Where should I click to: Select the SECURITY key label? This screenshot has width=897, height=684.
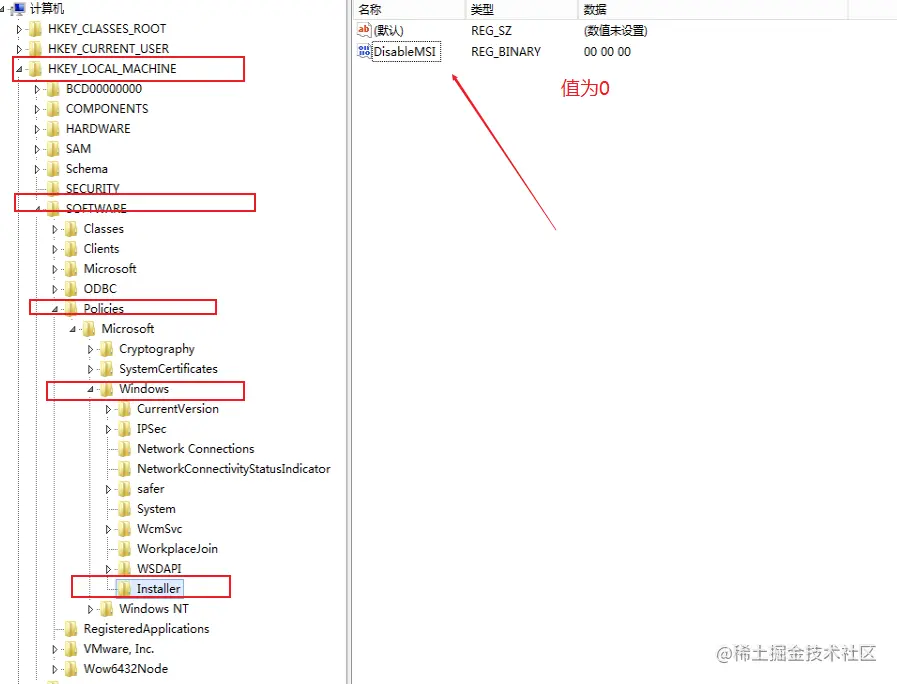pos(93,188)
